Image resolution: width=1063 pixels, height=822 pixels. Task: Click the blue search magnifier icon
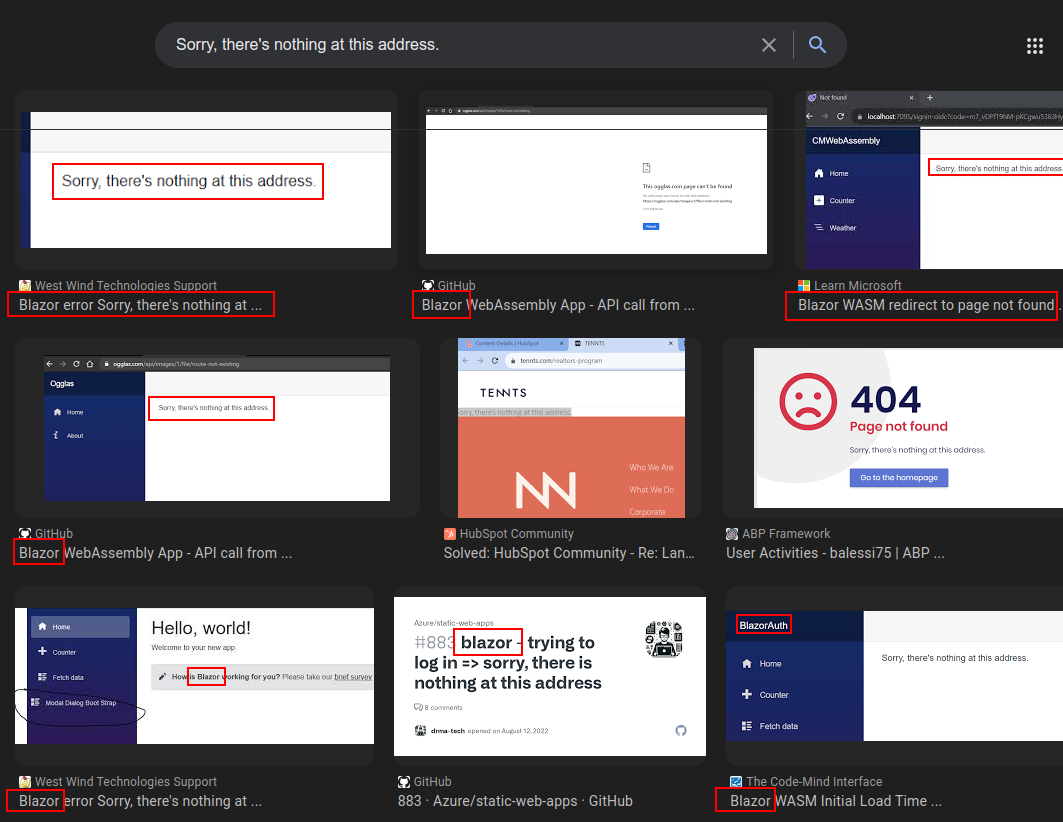pos(817,45)
